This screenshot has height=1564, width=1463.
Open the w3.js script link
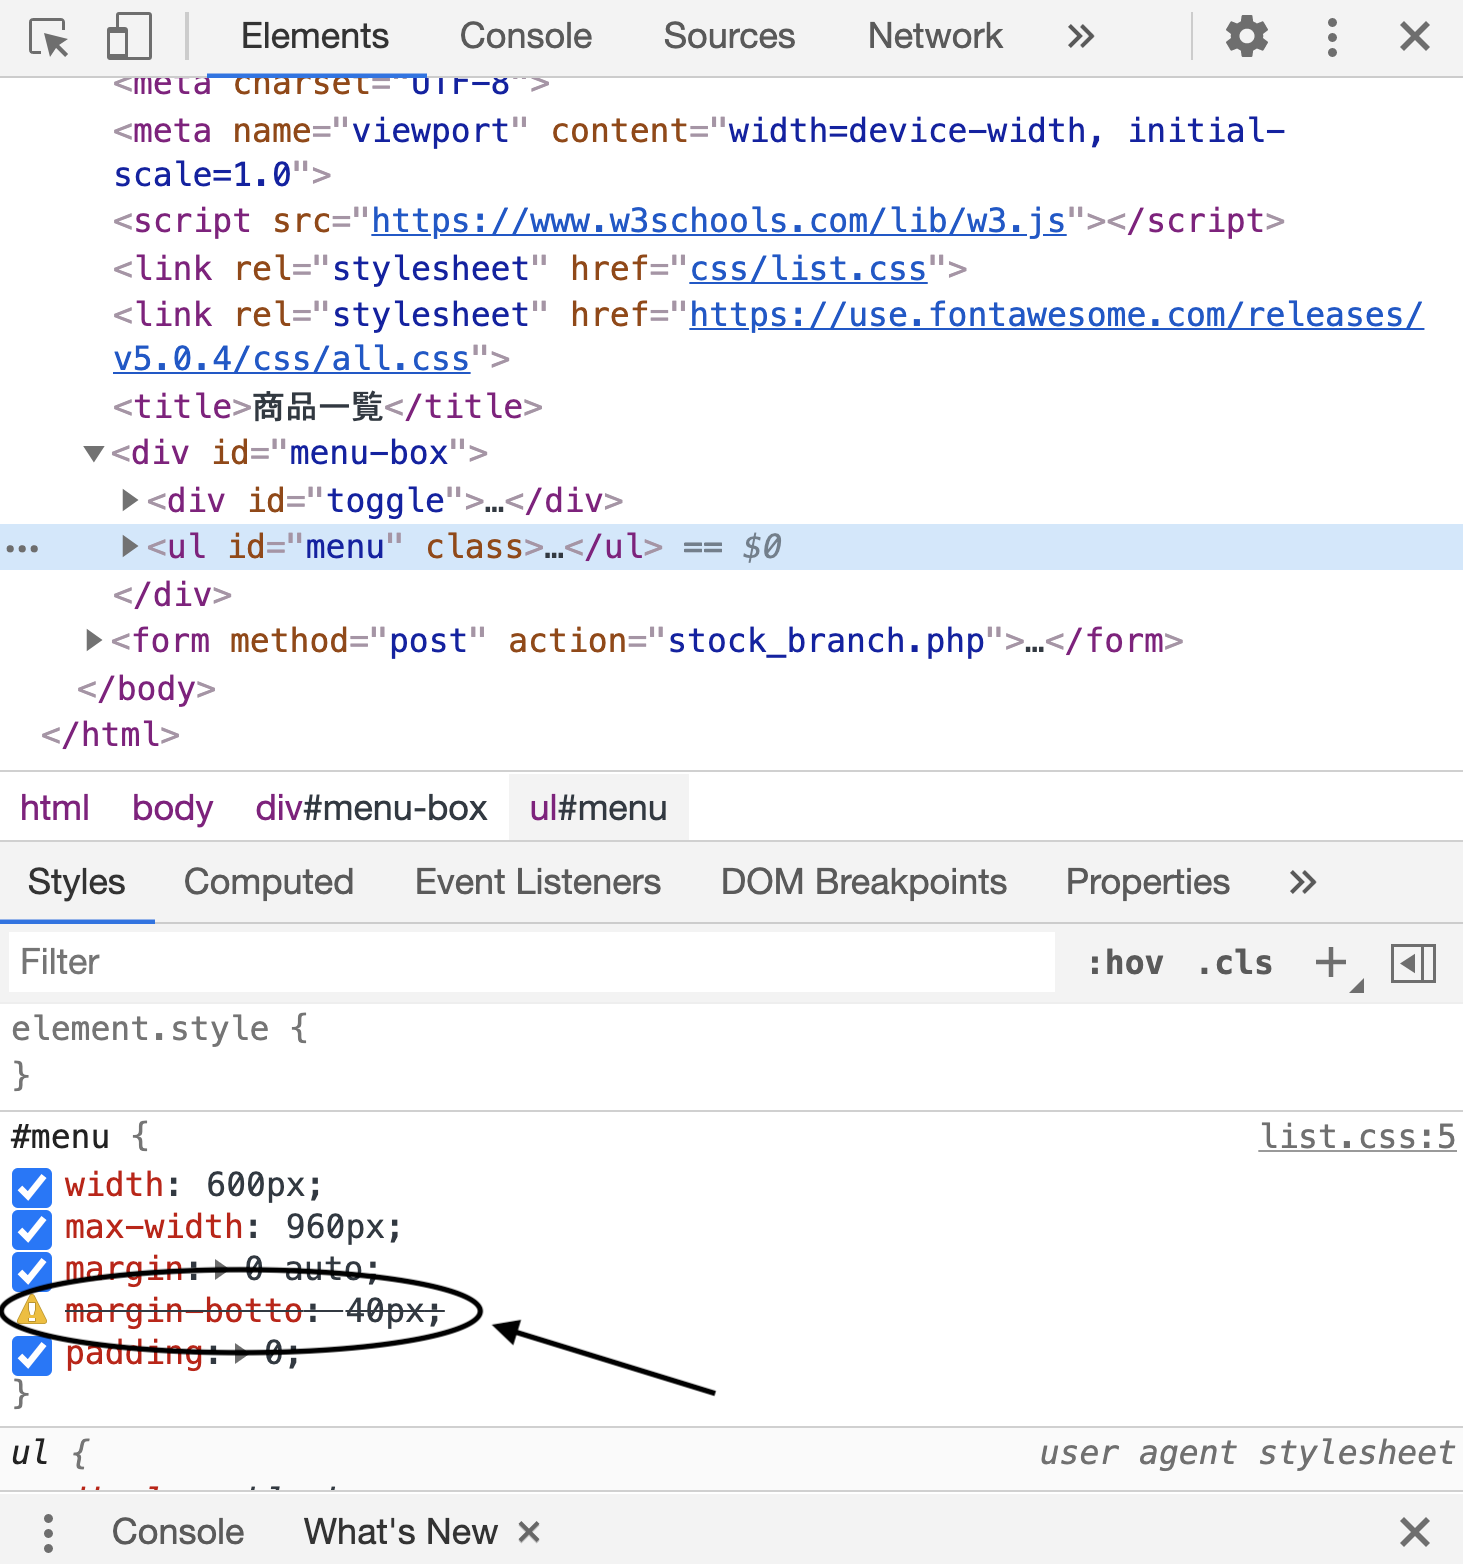point(719,220)
